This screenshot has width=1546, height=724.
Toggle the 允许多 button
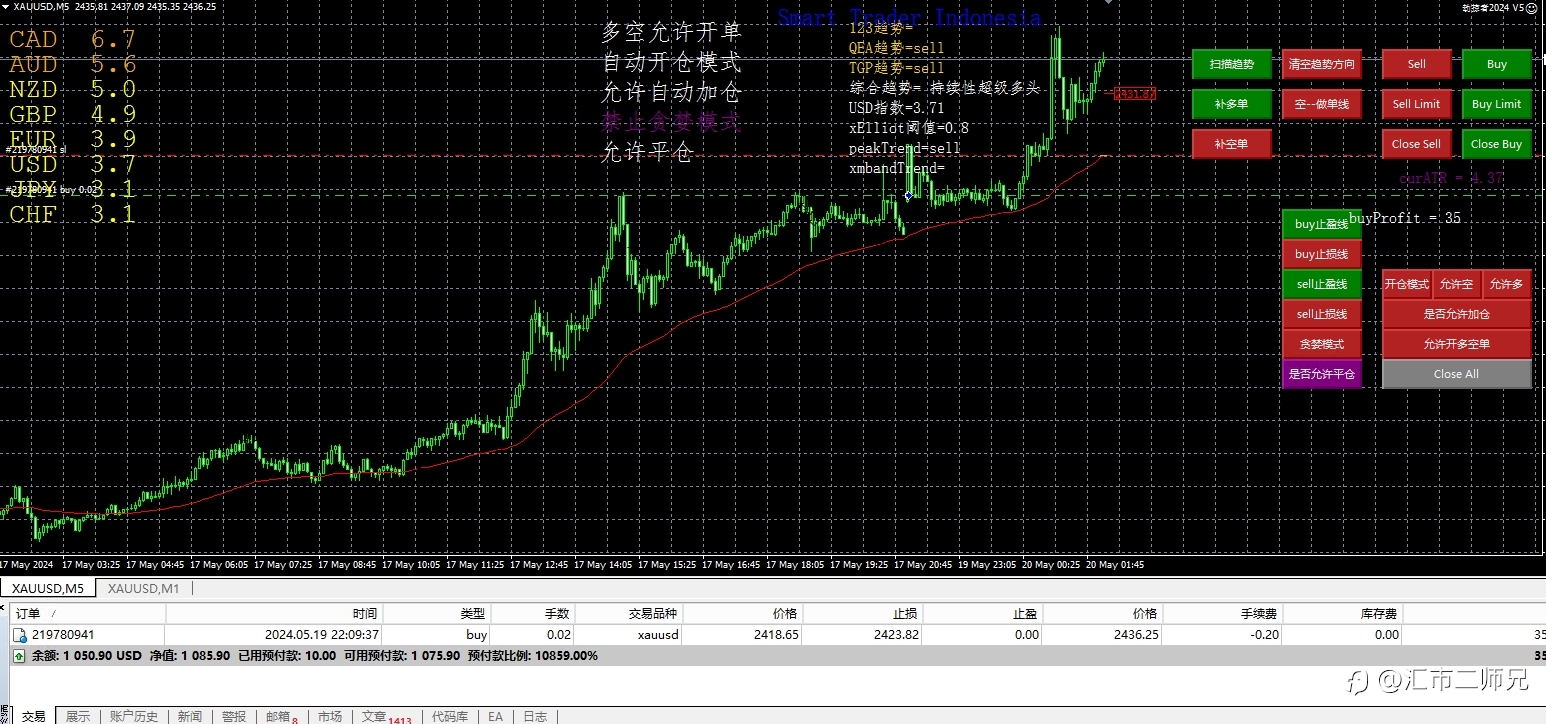(1507, 284)
